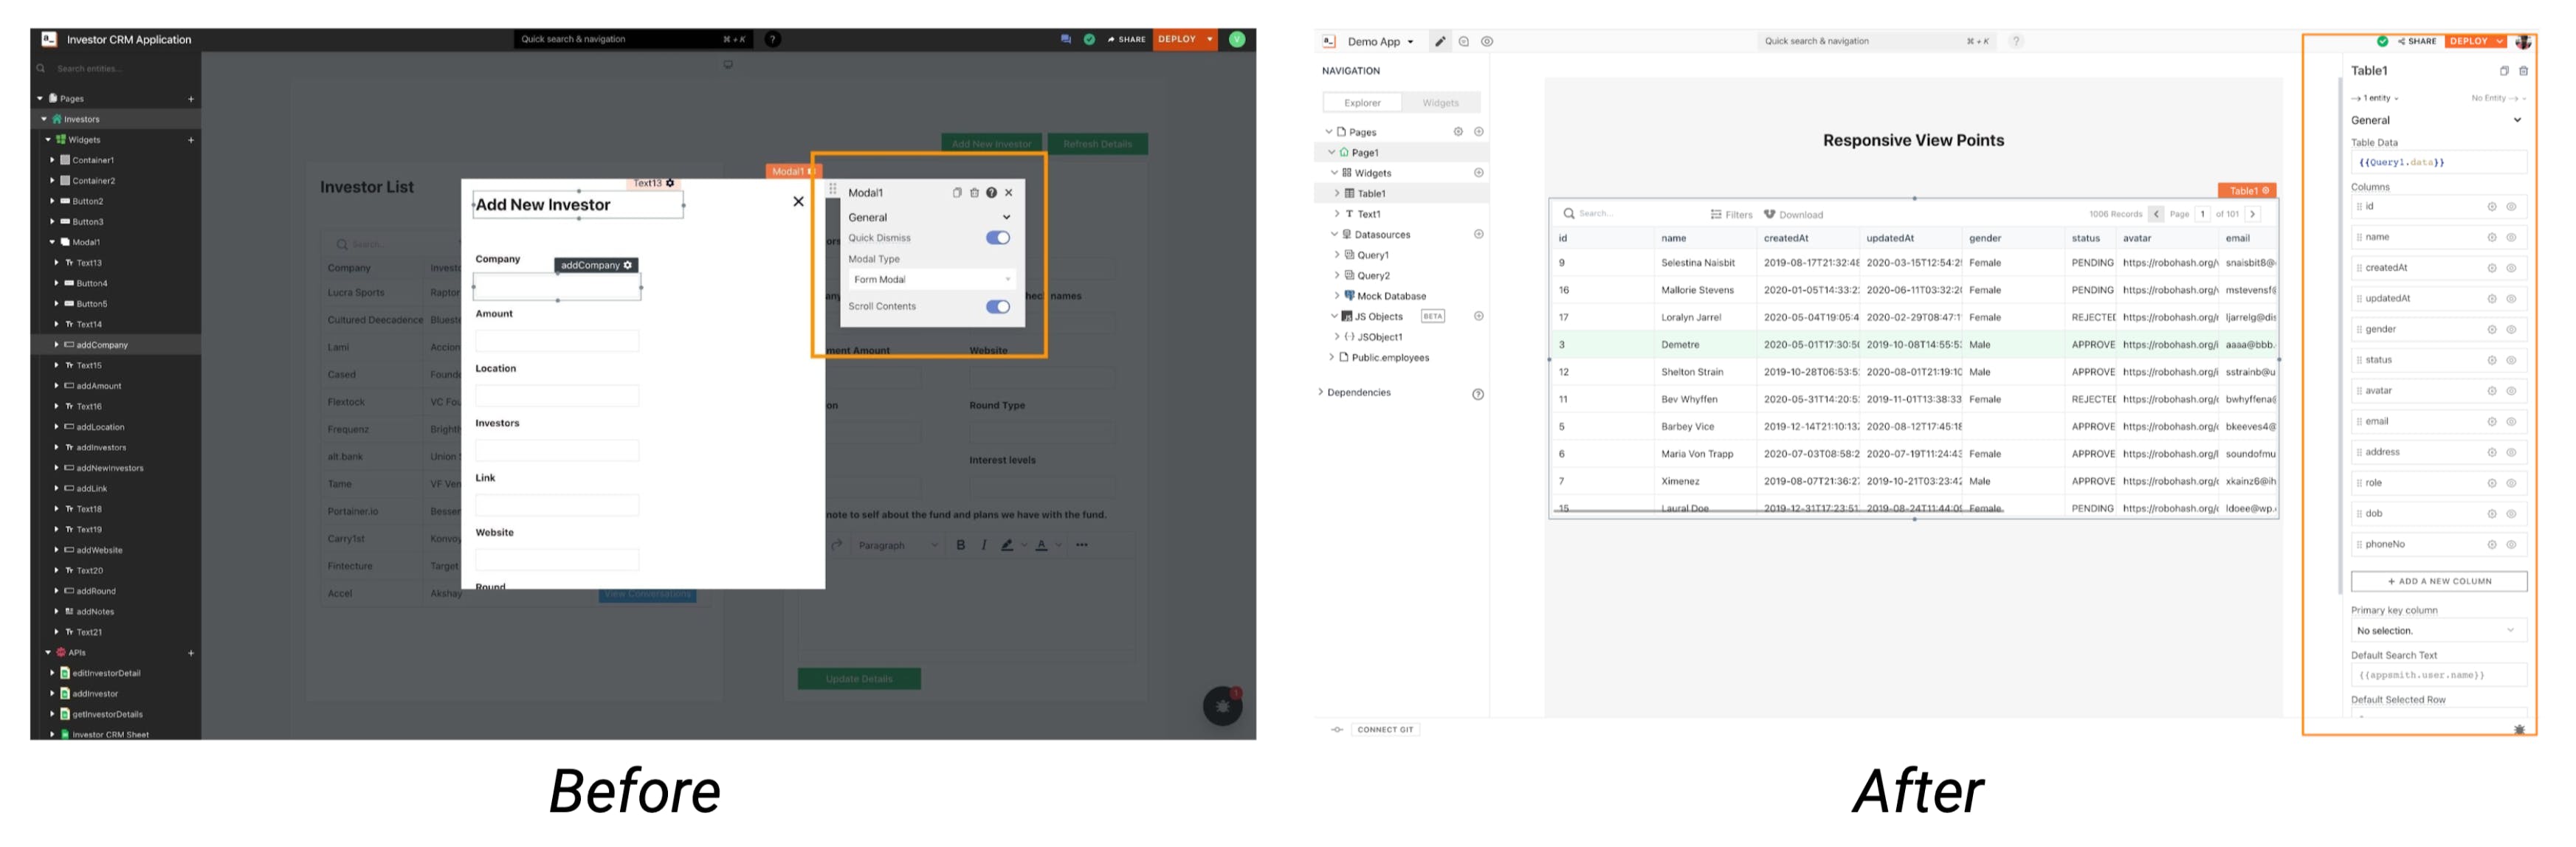2576x847 pixels.
Task: Toggle the Quick Dismiss switch
Action: coord(997,238)
